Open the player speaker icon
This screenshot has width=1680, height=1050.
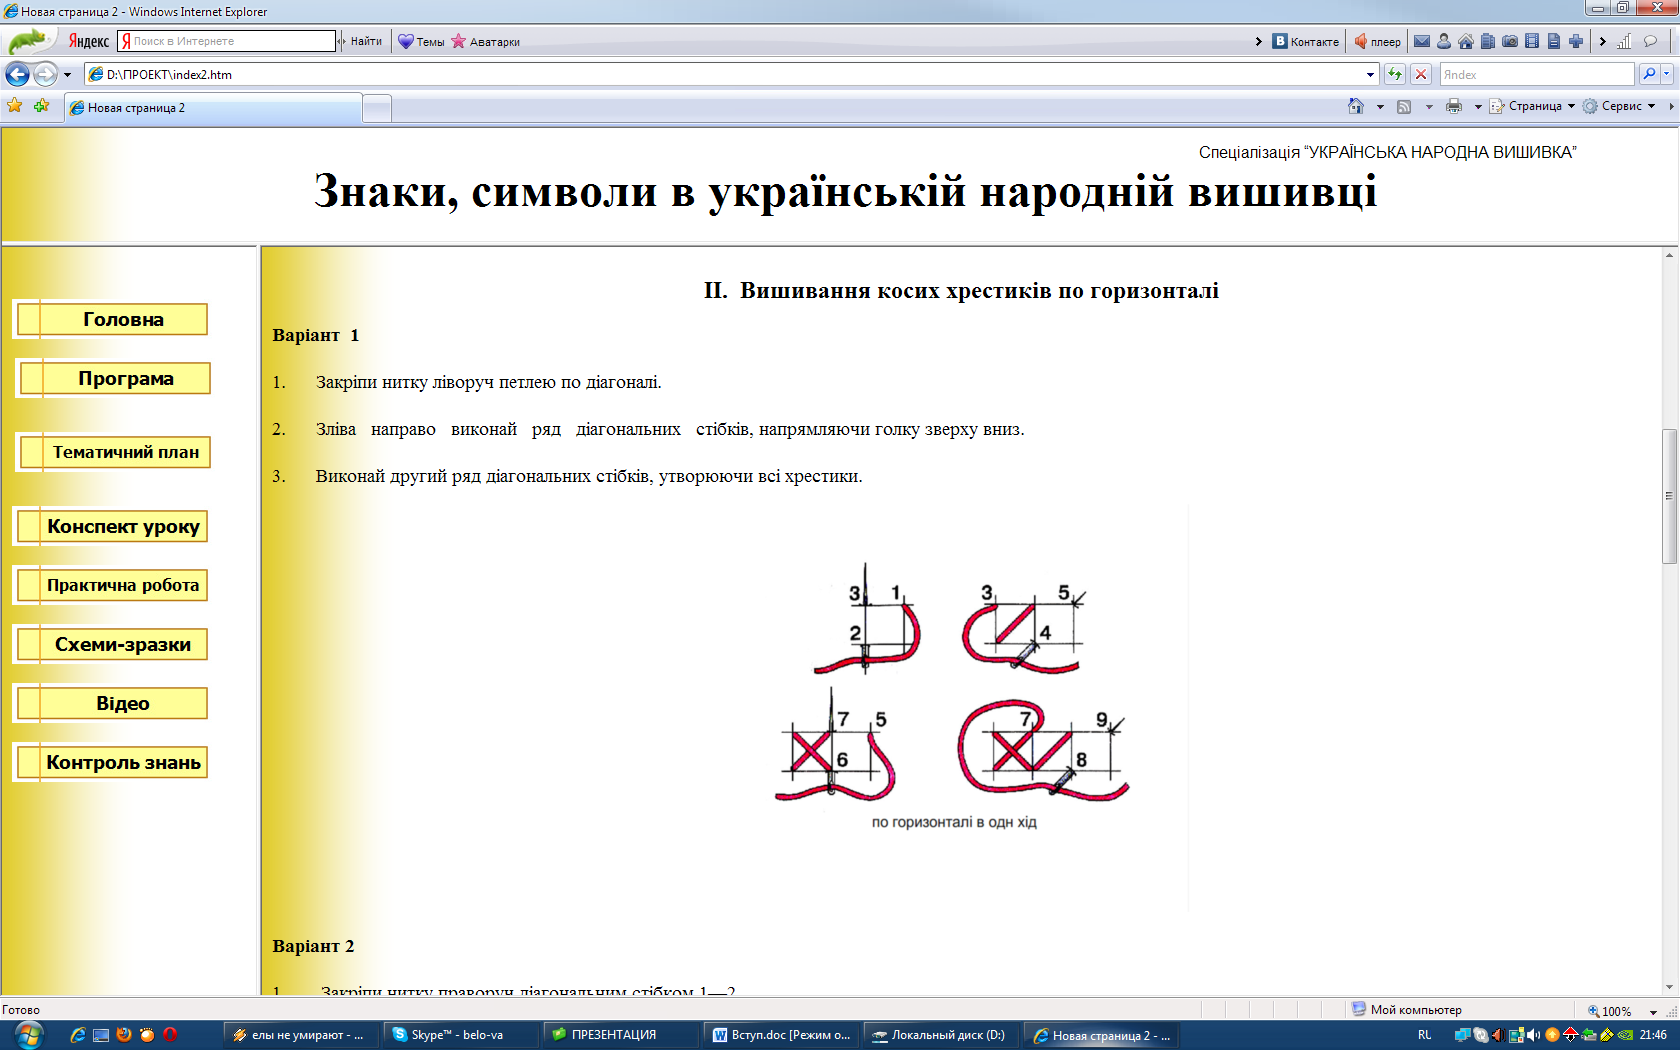(1361, 41)
